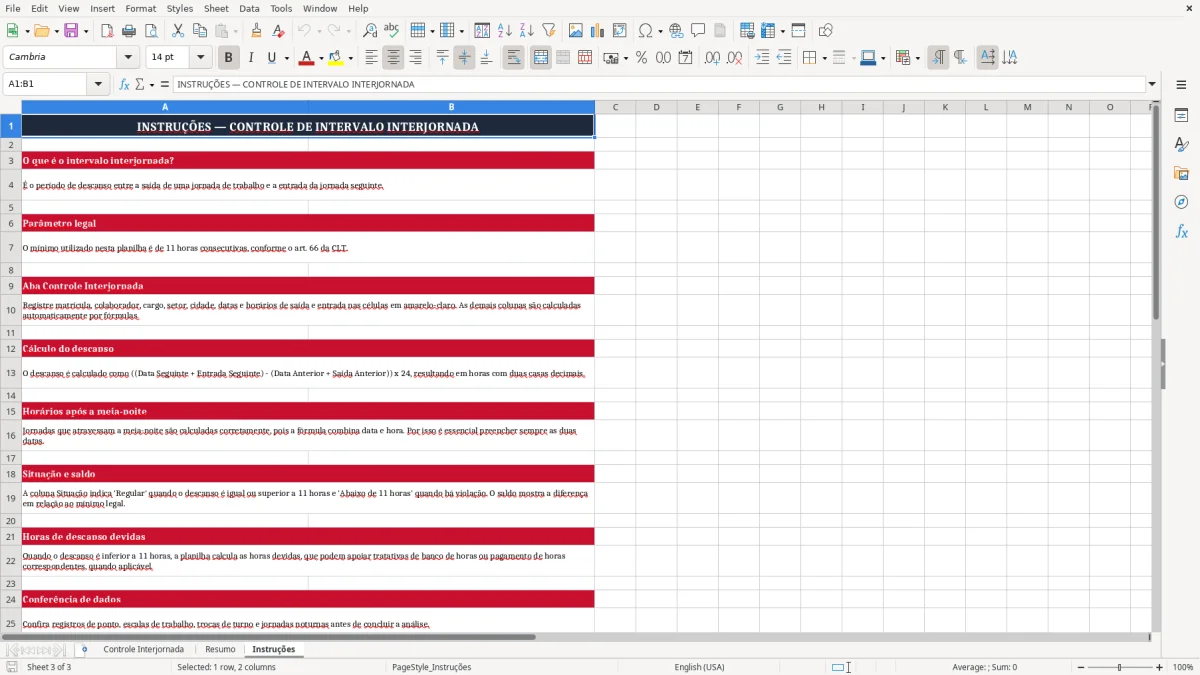Open the Data menu
Screen dimensions: 1200x675
[249, 8]
